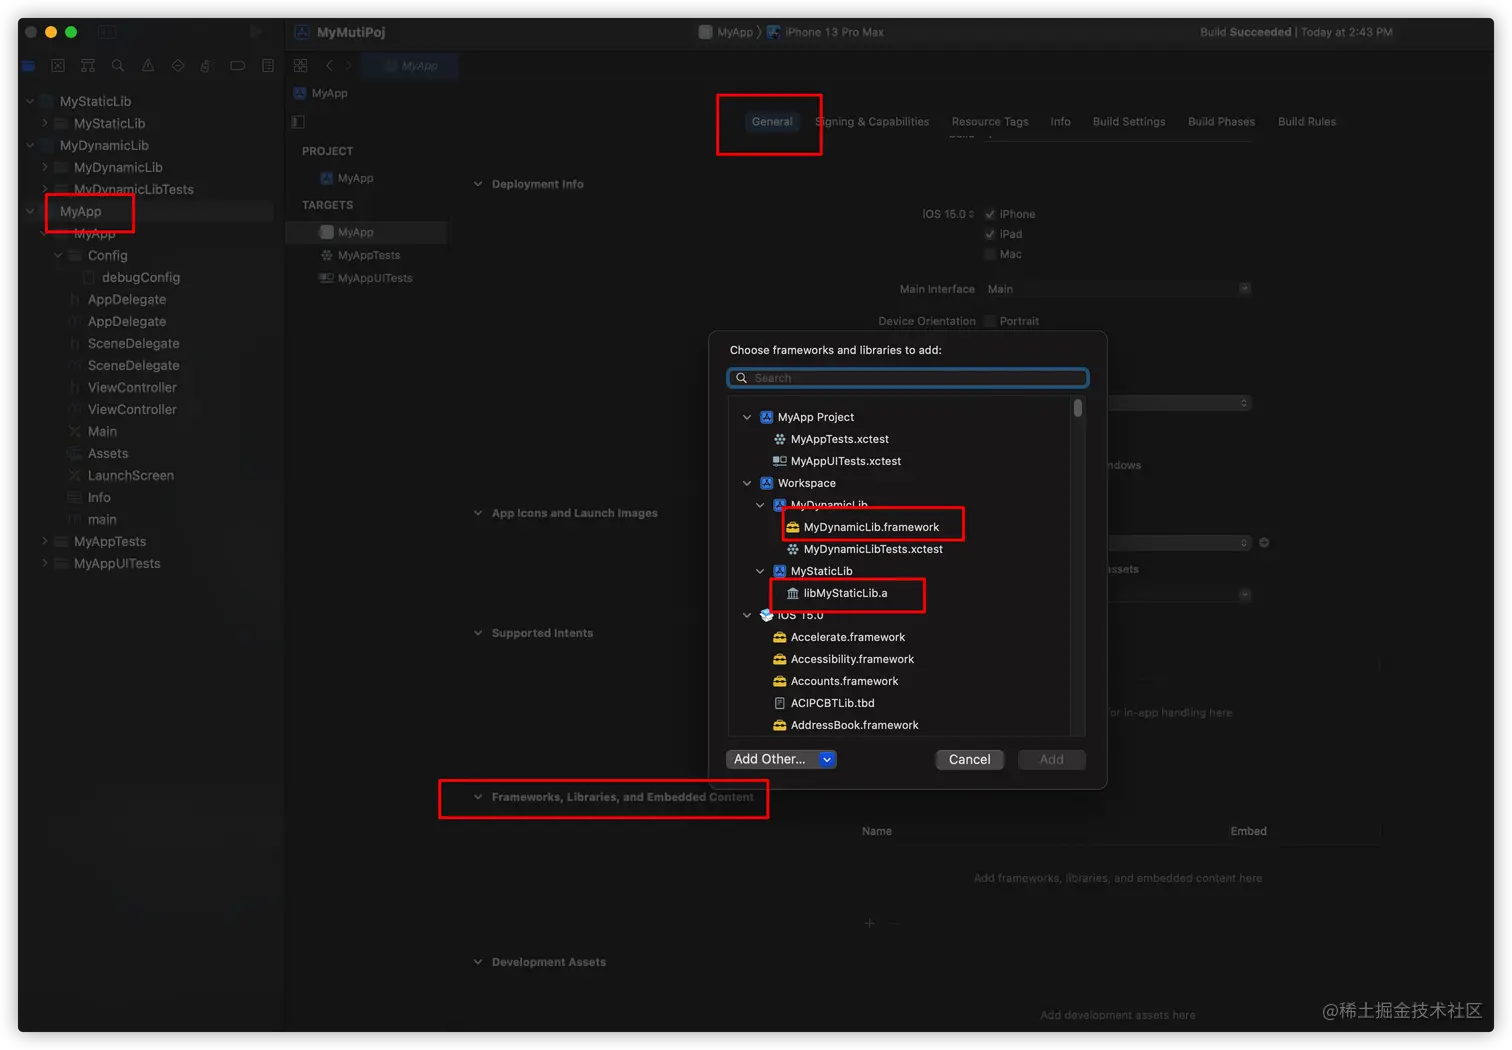1512x1050 pixels.
Task: Switch to the General tab
Action: click(772, 122)
